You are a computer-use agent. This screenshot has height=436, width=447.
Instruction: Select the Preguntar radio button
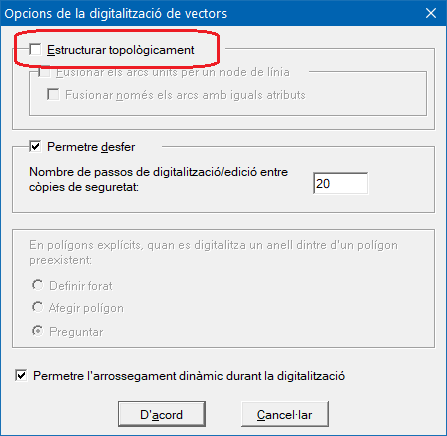pos(37,331)
